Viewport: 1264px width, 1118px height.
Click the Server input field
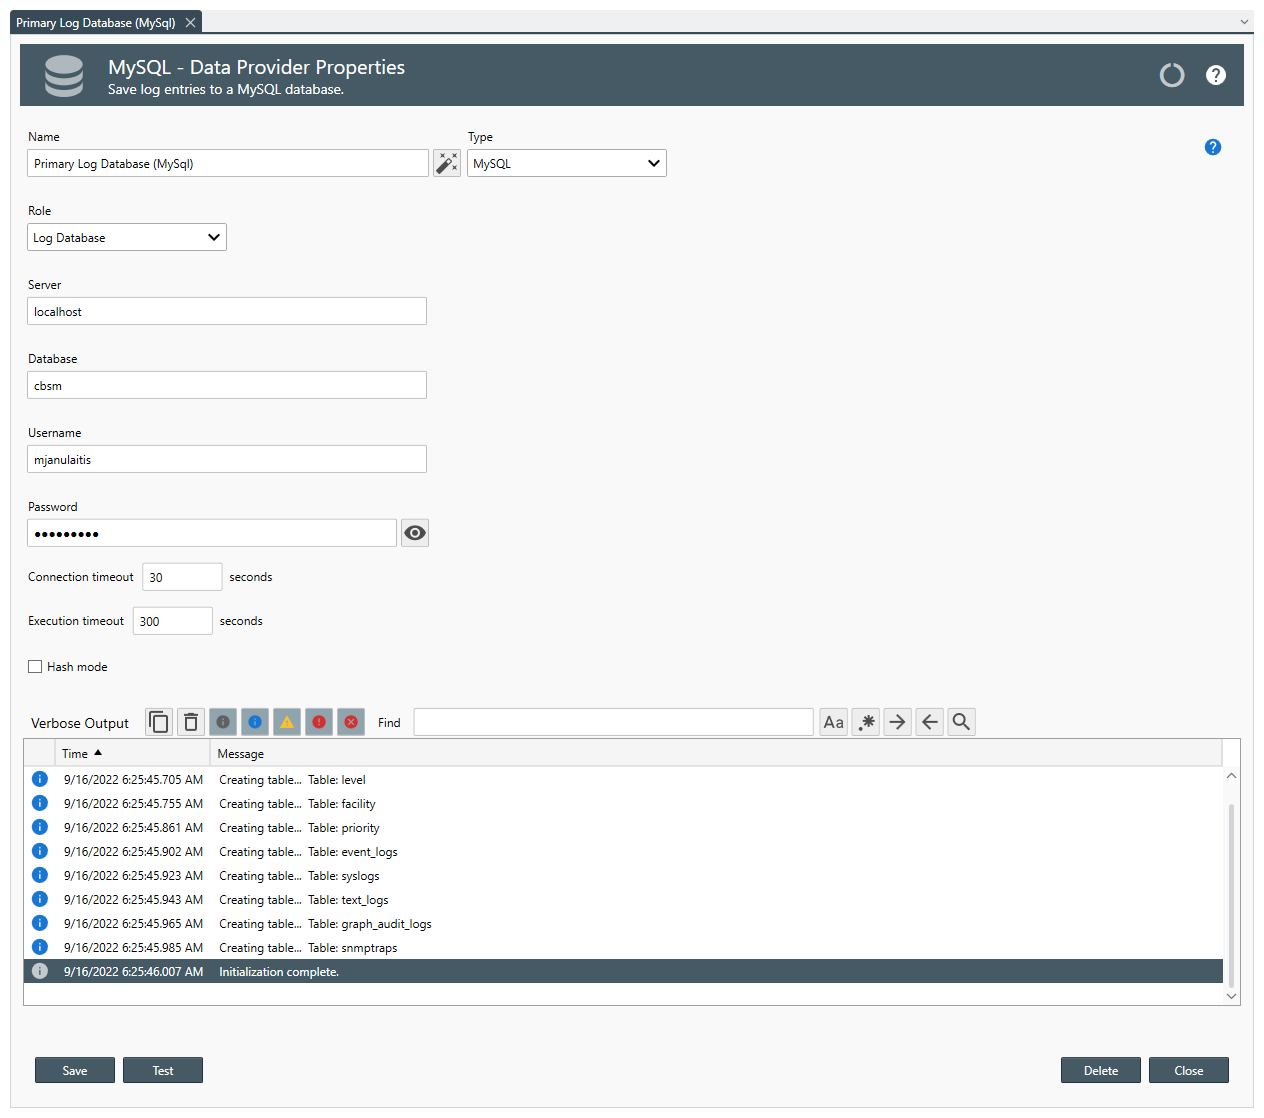pos(227,311)
